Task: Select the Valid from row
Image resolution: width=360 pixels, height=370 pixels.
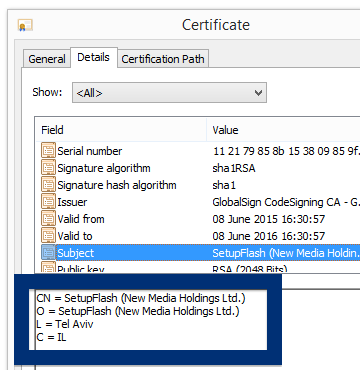Action: pyautogui.click(x=200, y=219)
